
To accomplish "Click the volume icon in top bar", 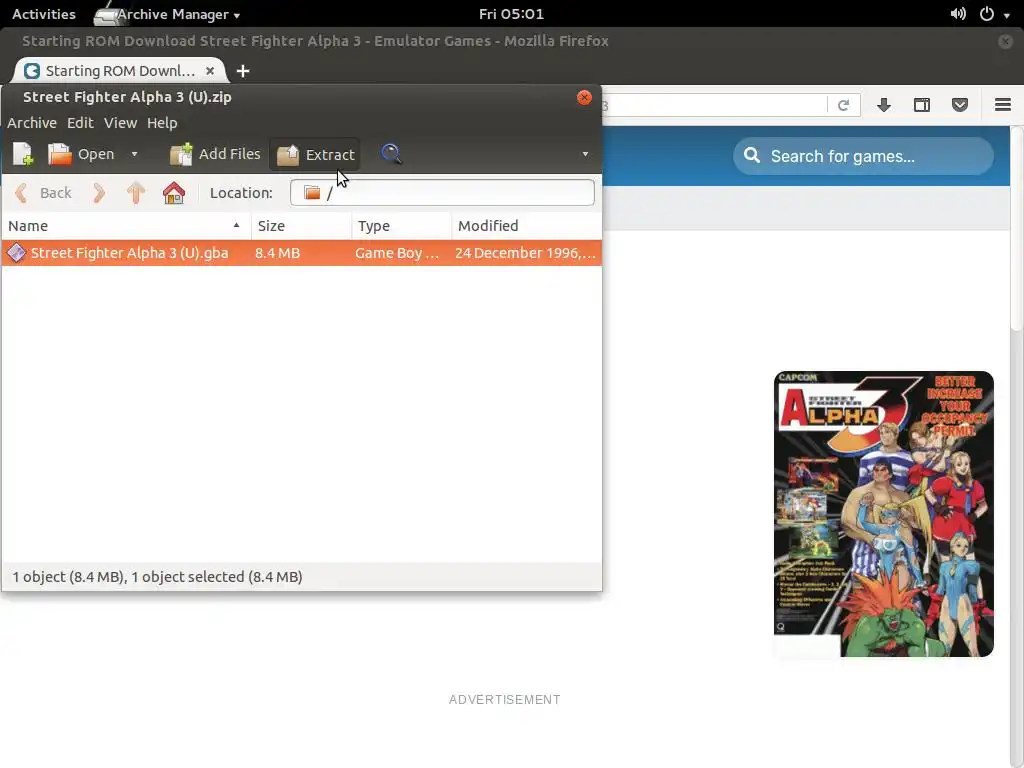I will point(958,14).
